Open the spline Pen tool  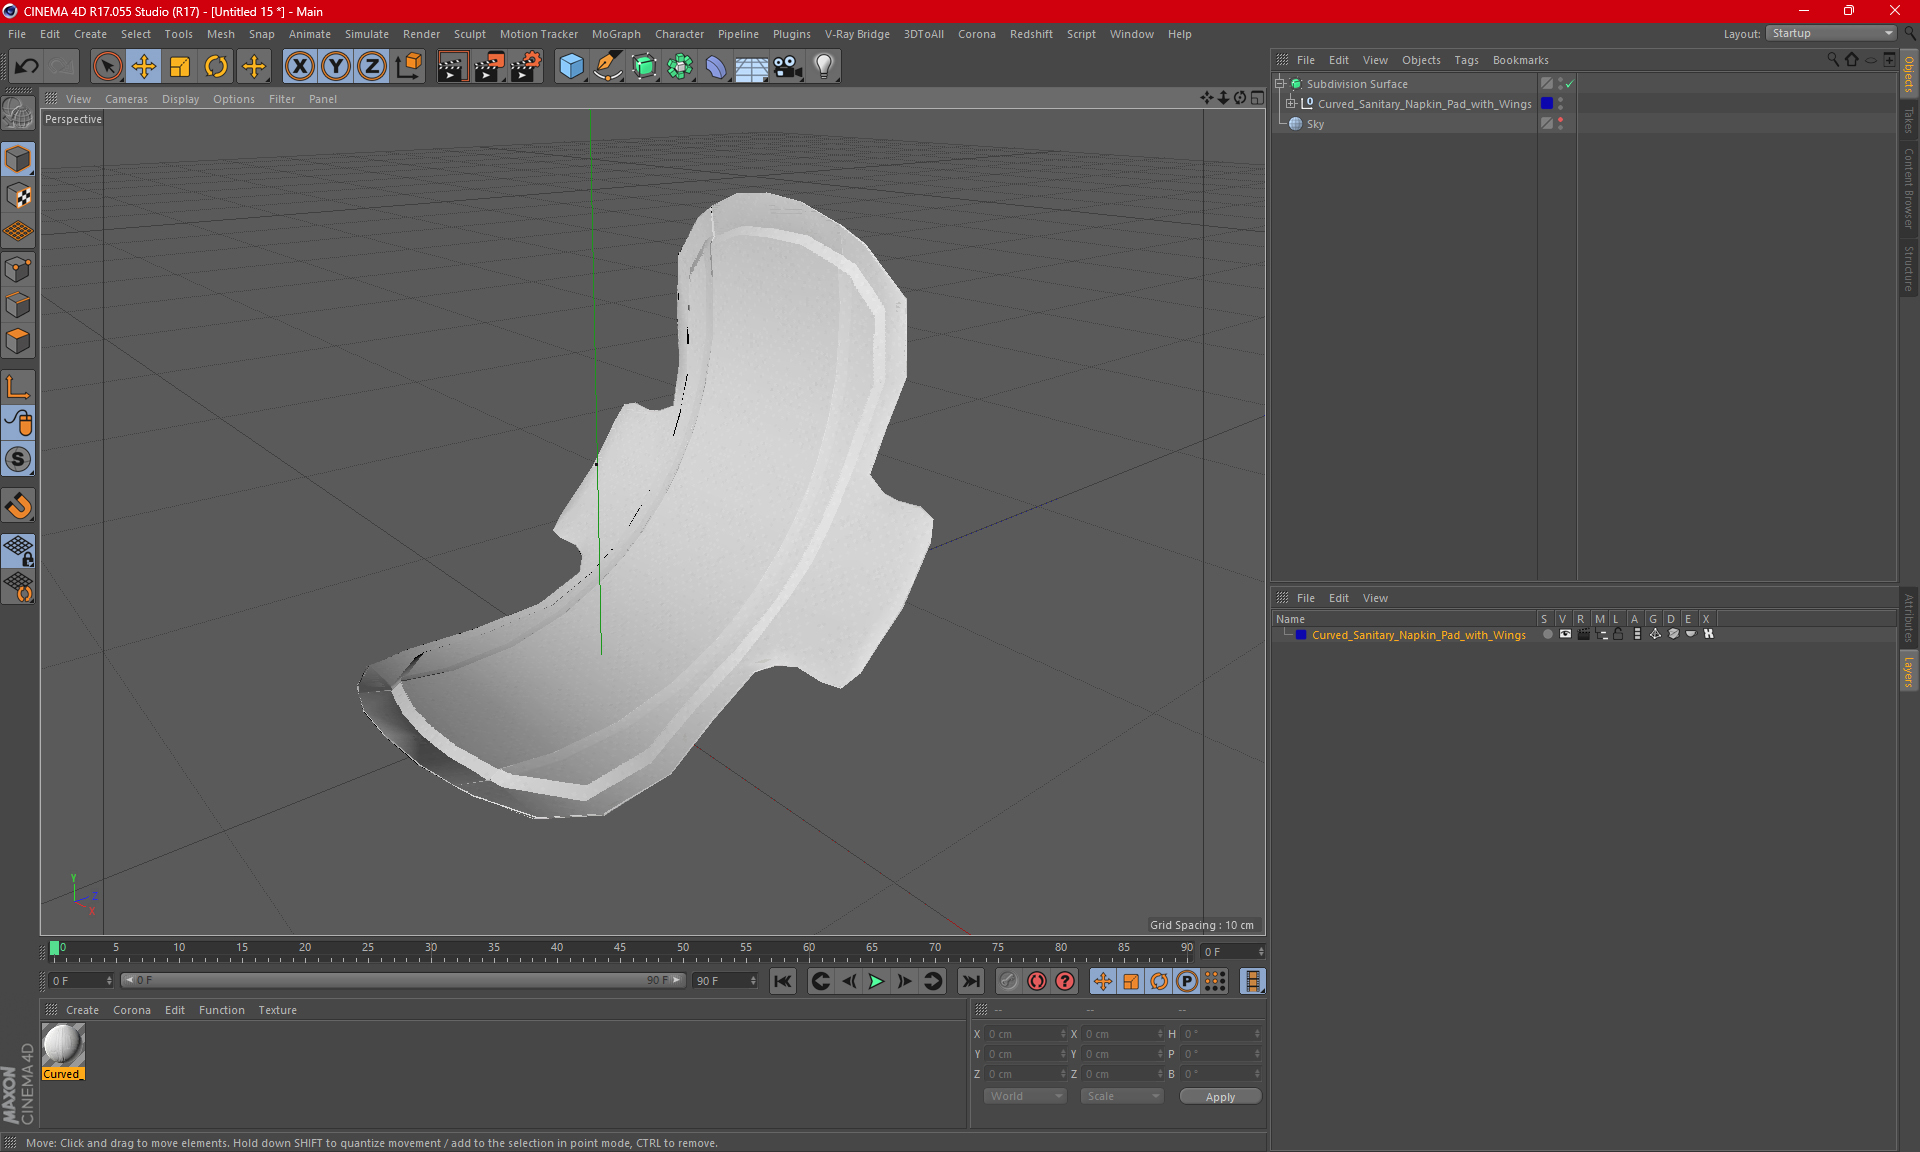(x=608, y=67)
